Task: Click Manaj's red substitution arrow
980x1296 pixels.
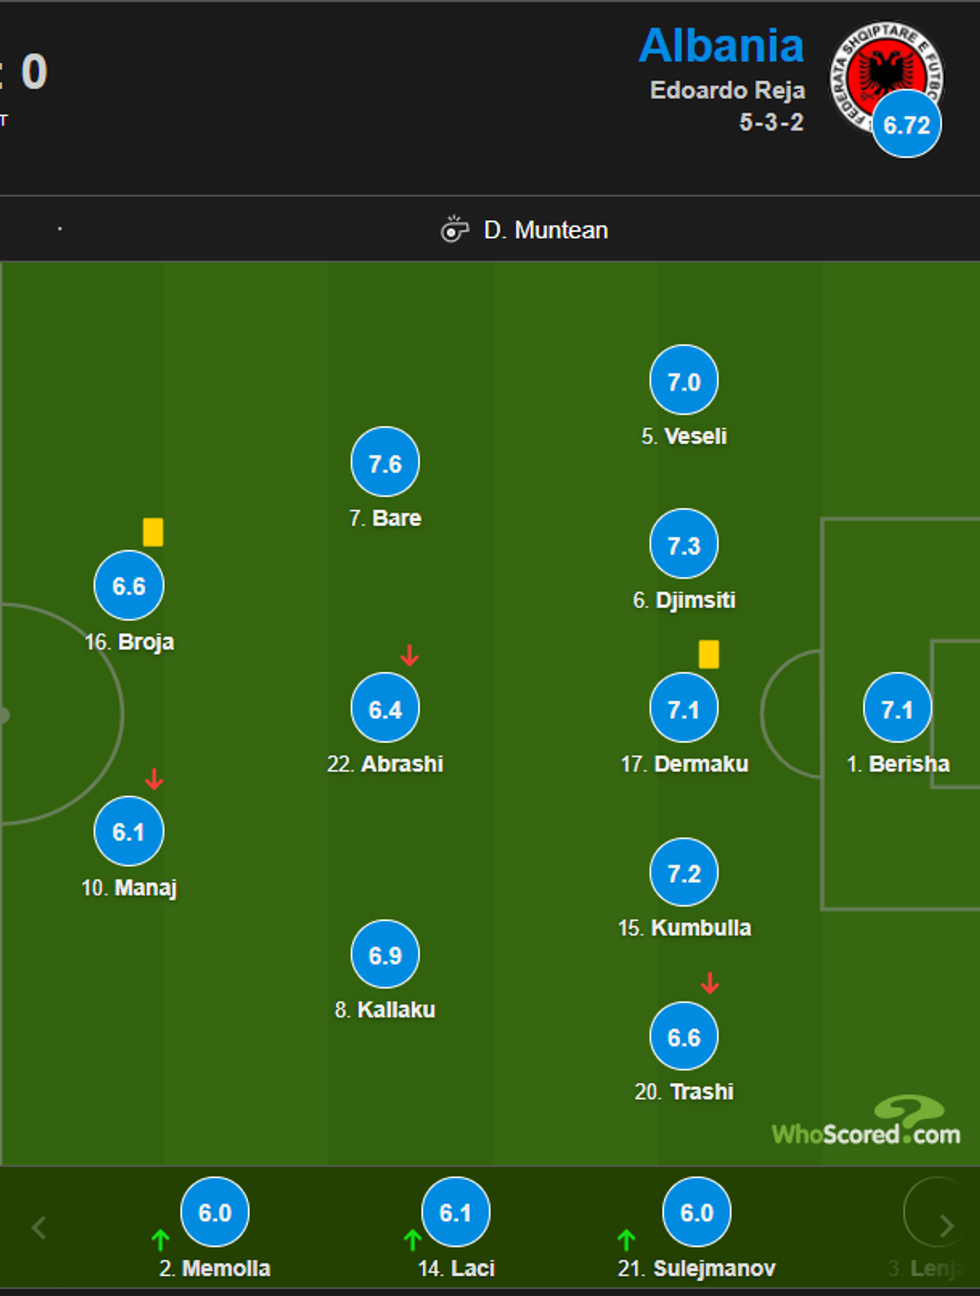Action: (x=154, y=779)
